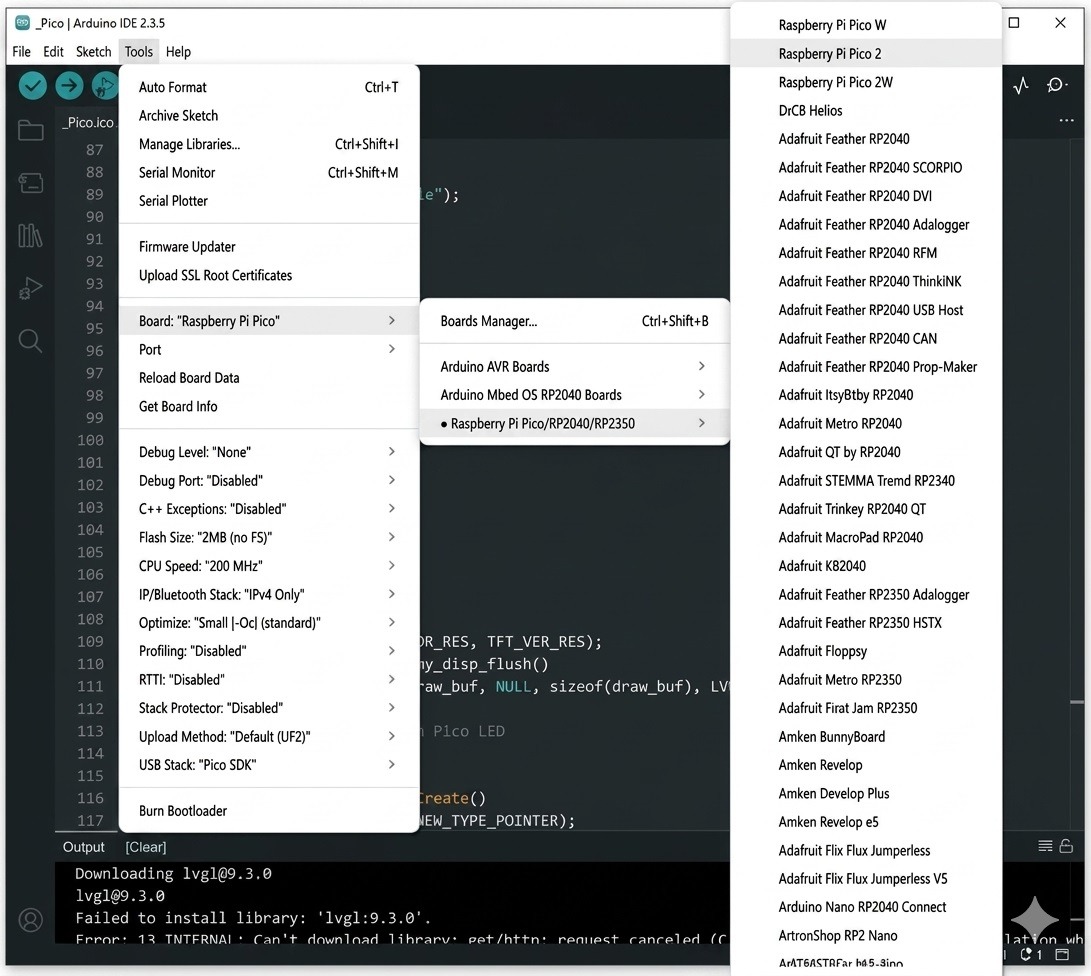The image size is (1091, 976).
Task: Click the user account icon
Action: [x=31, y=920]
